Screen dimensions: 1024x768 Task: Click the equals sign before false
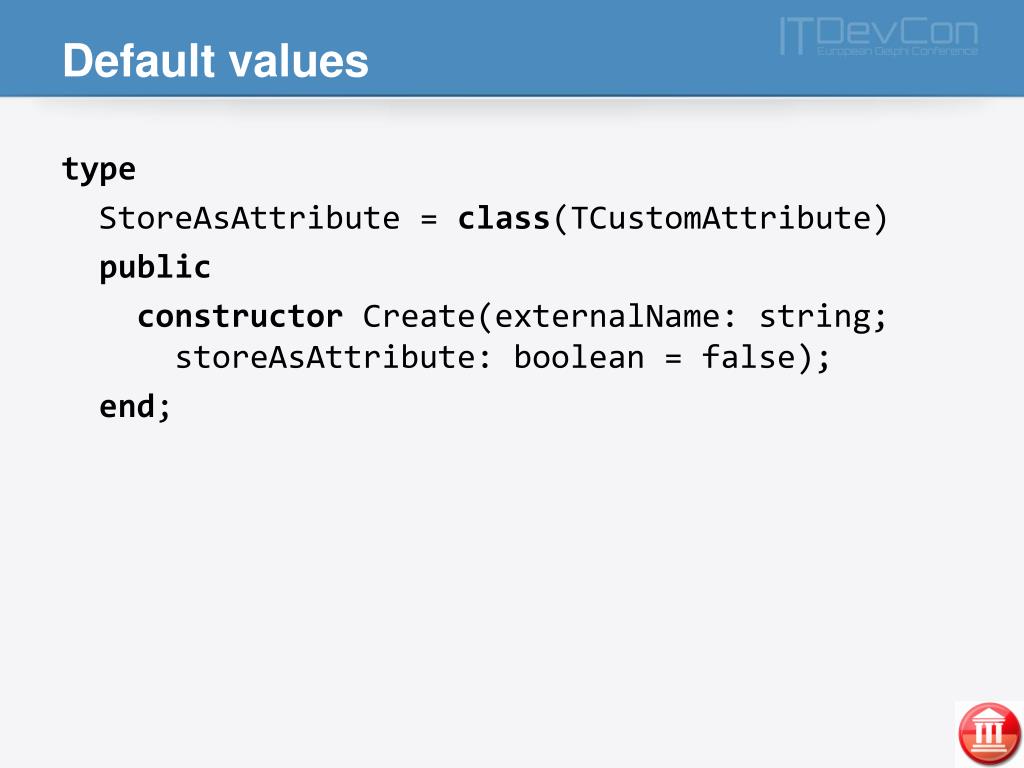click(x=673, y=359)
